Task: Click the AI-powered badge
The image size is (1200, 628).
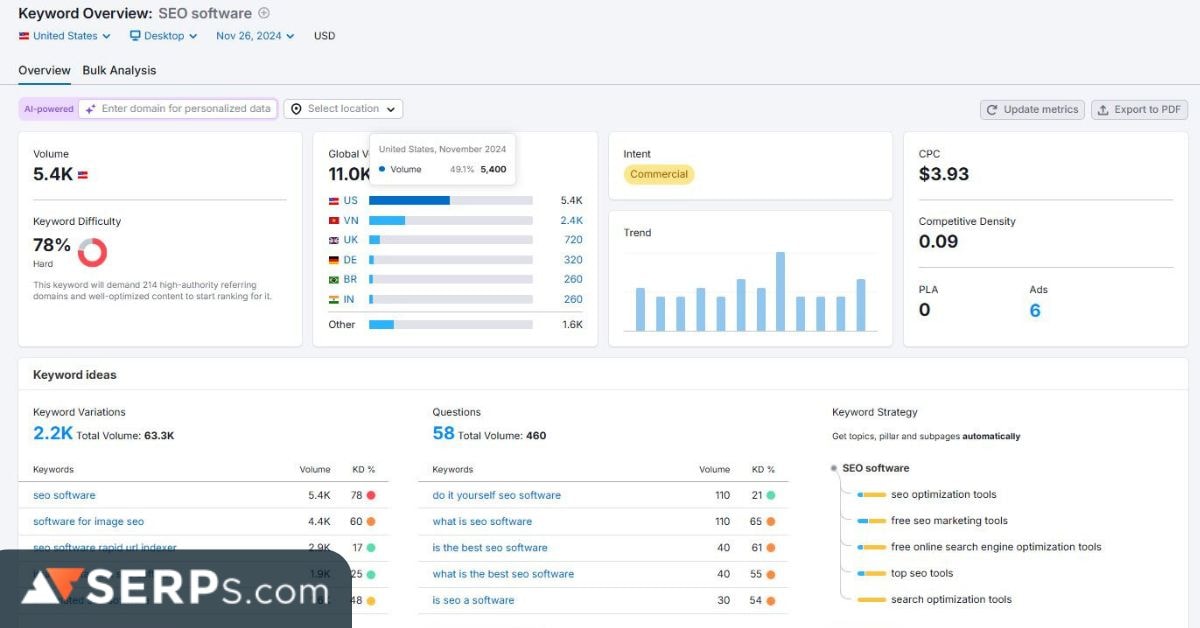Action: point(49,109)
